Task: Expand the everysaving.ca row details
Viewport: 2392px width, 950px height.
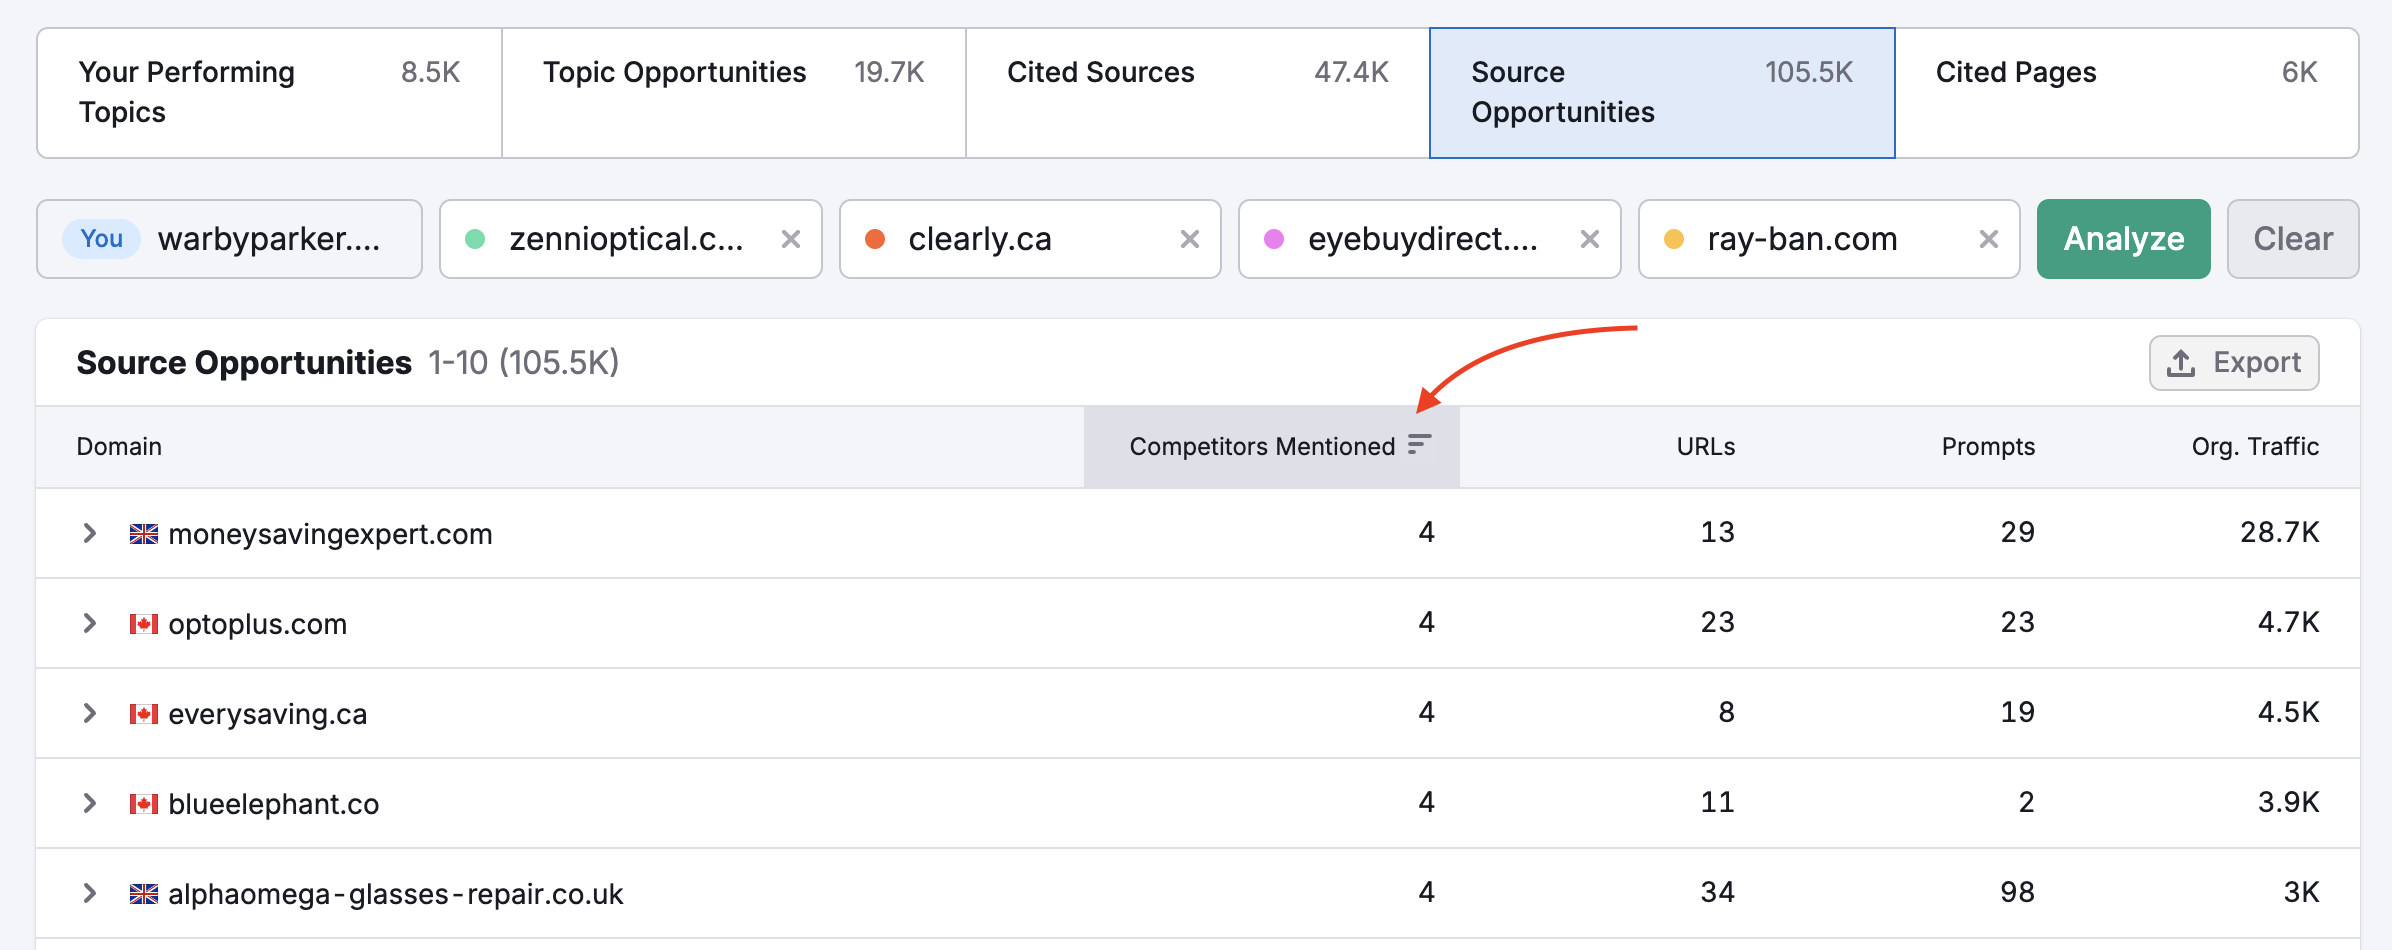Action: (x=90, y=713)
